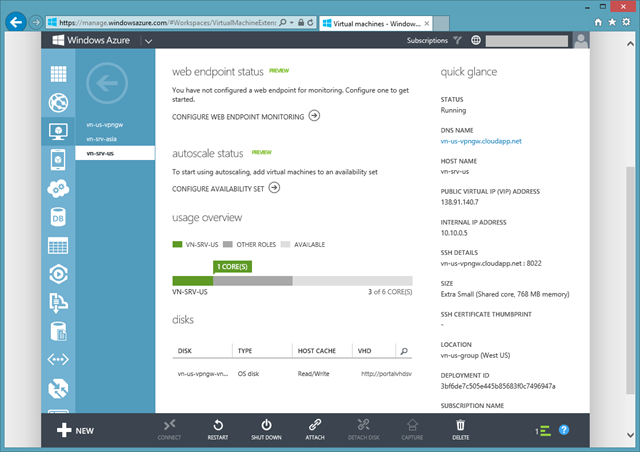Screen dimensions: 640x452
Task: Open a new browser tab
Action: coord(441,24)
